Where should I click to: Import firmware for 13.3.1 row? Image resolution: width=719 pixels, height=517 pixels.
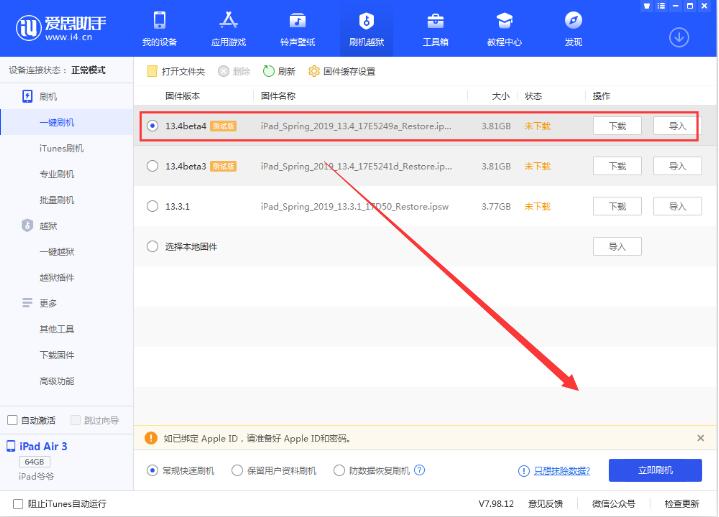coord(677,206)
